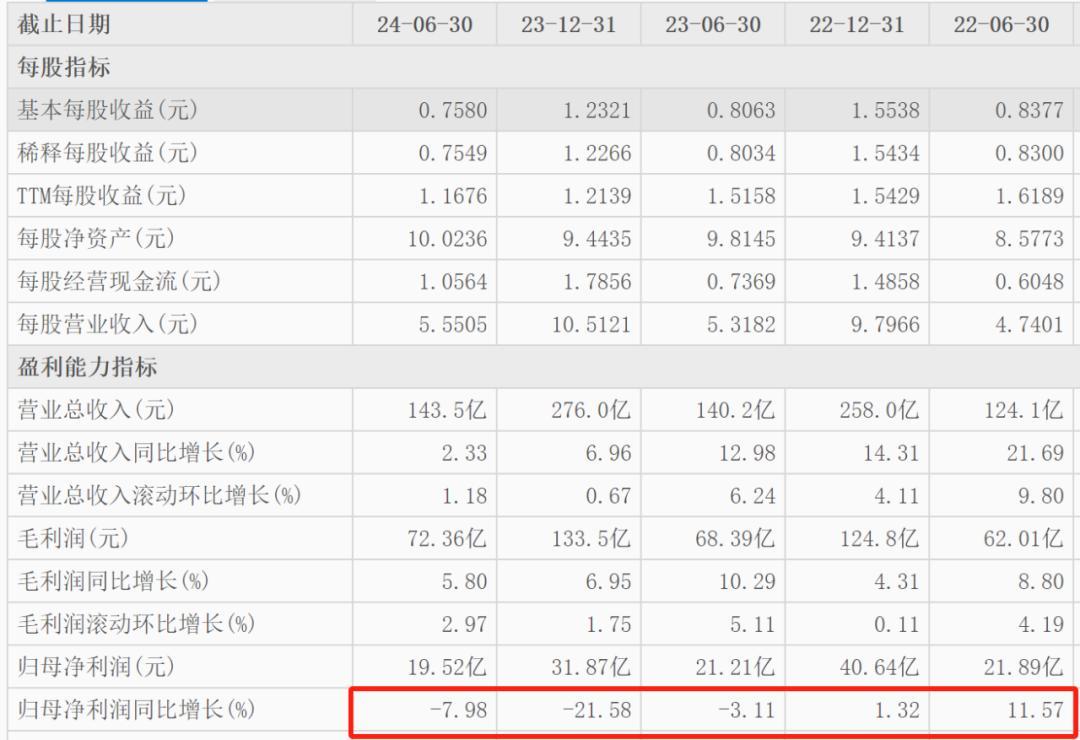Select the 23-12-31 date column header
This screenshot has height=740, width=1080.
[568, 25]
